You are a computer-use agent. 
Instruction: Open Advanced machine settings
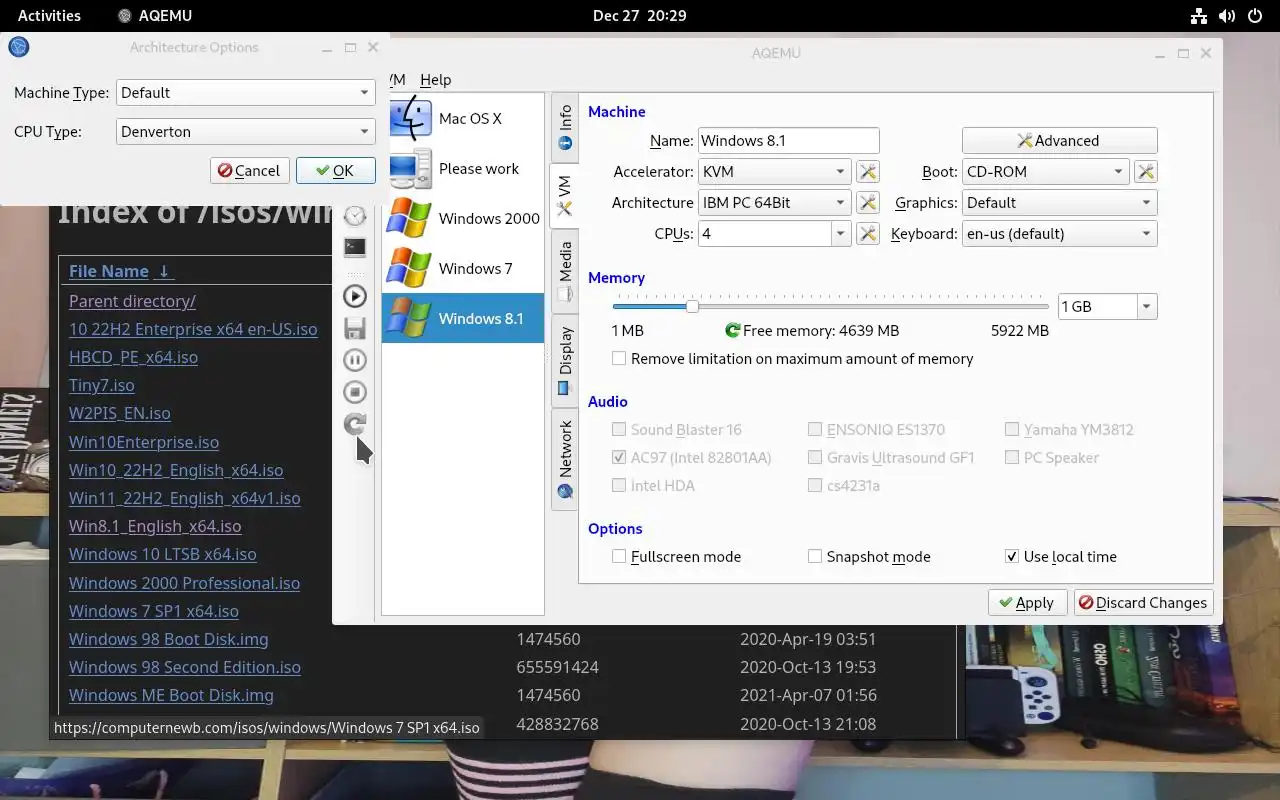tap(1059, 141)
